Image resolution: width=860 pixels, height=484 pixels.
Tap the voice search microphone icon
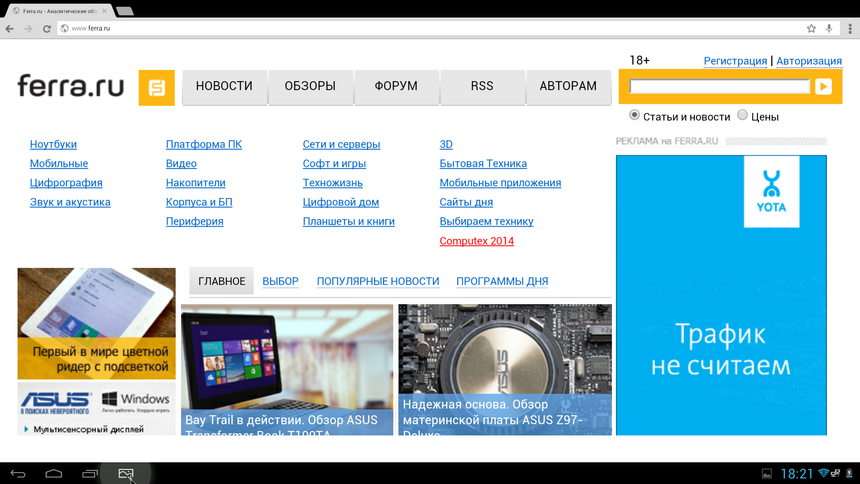pyautogui.click(x=829, y=28)
